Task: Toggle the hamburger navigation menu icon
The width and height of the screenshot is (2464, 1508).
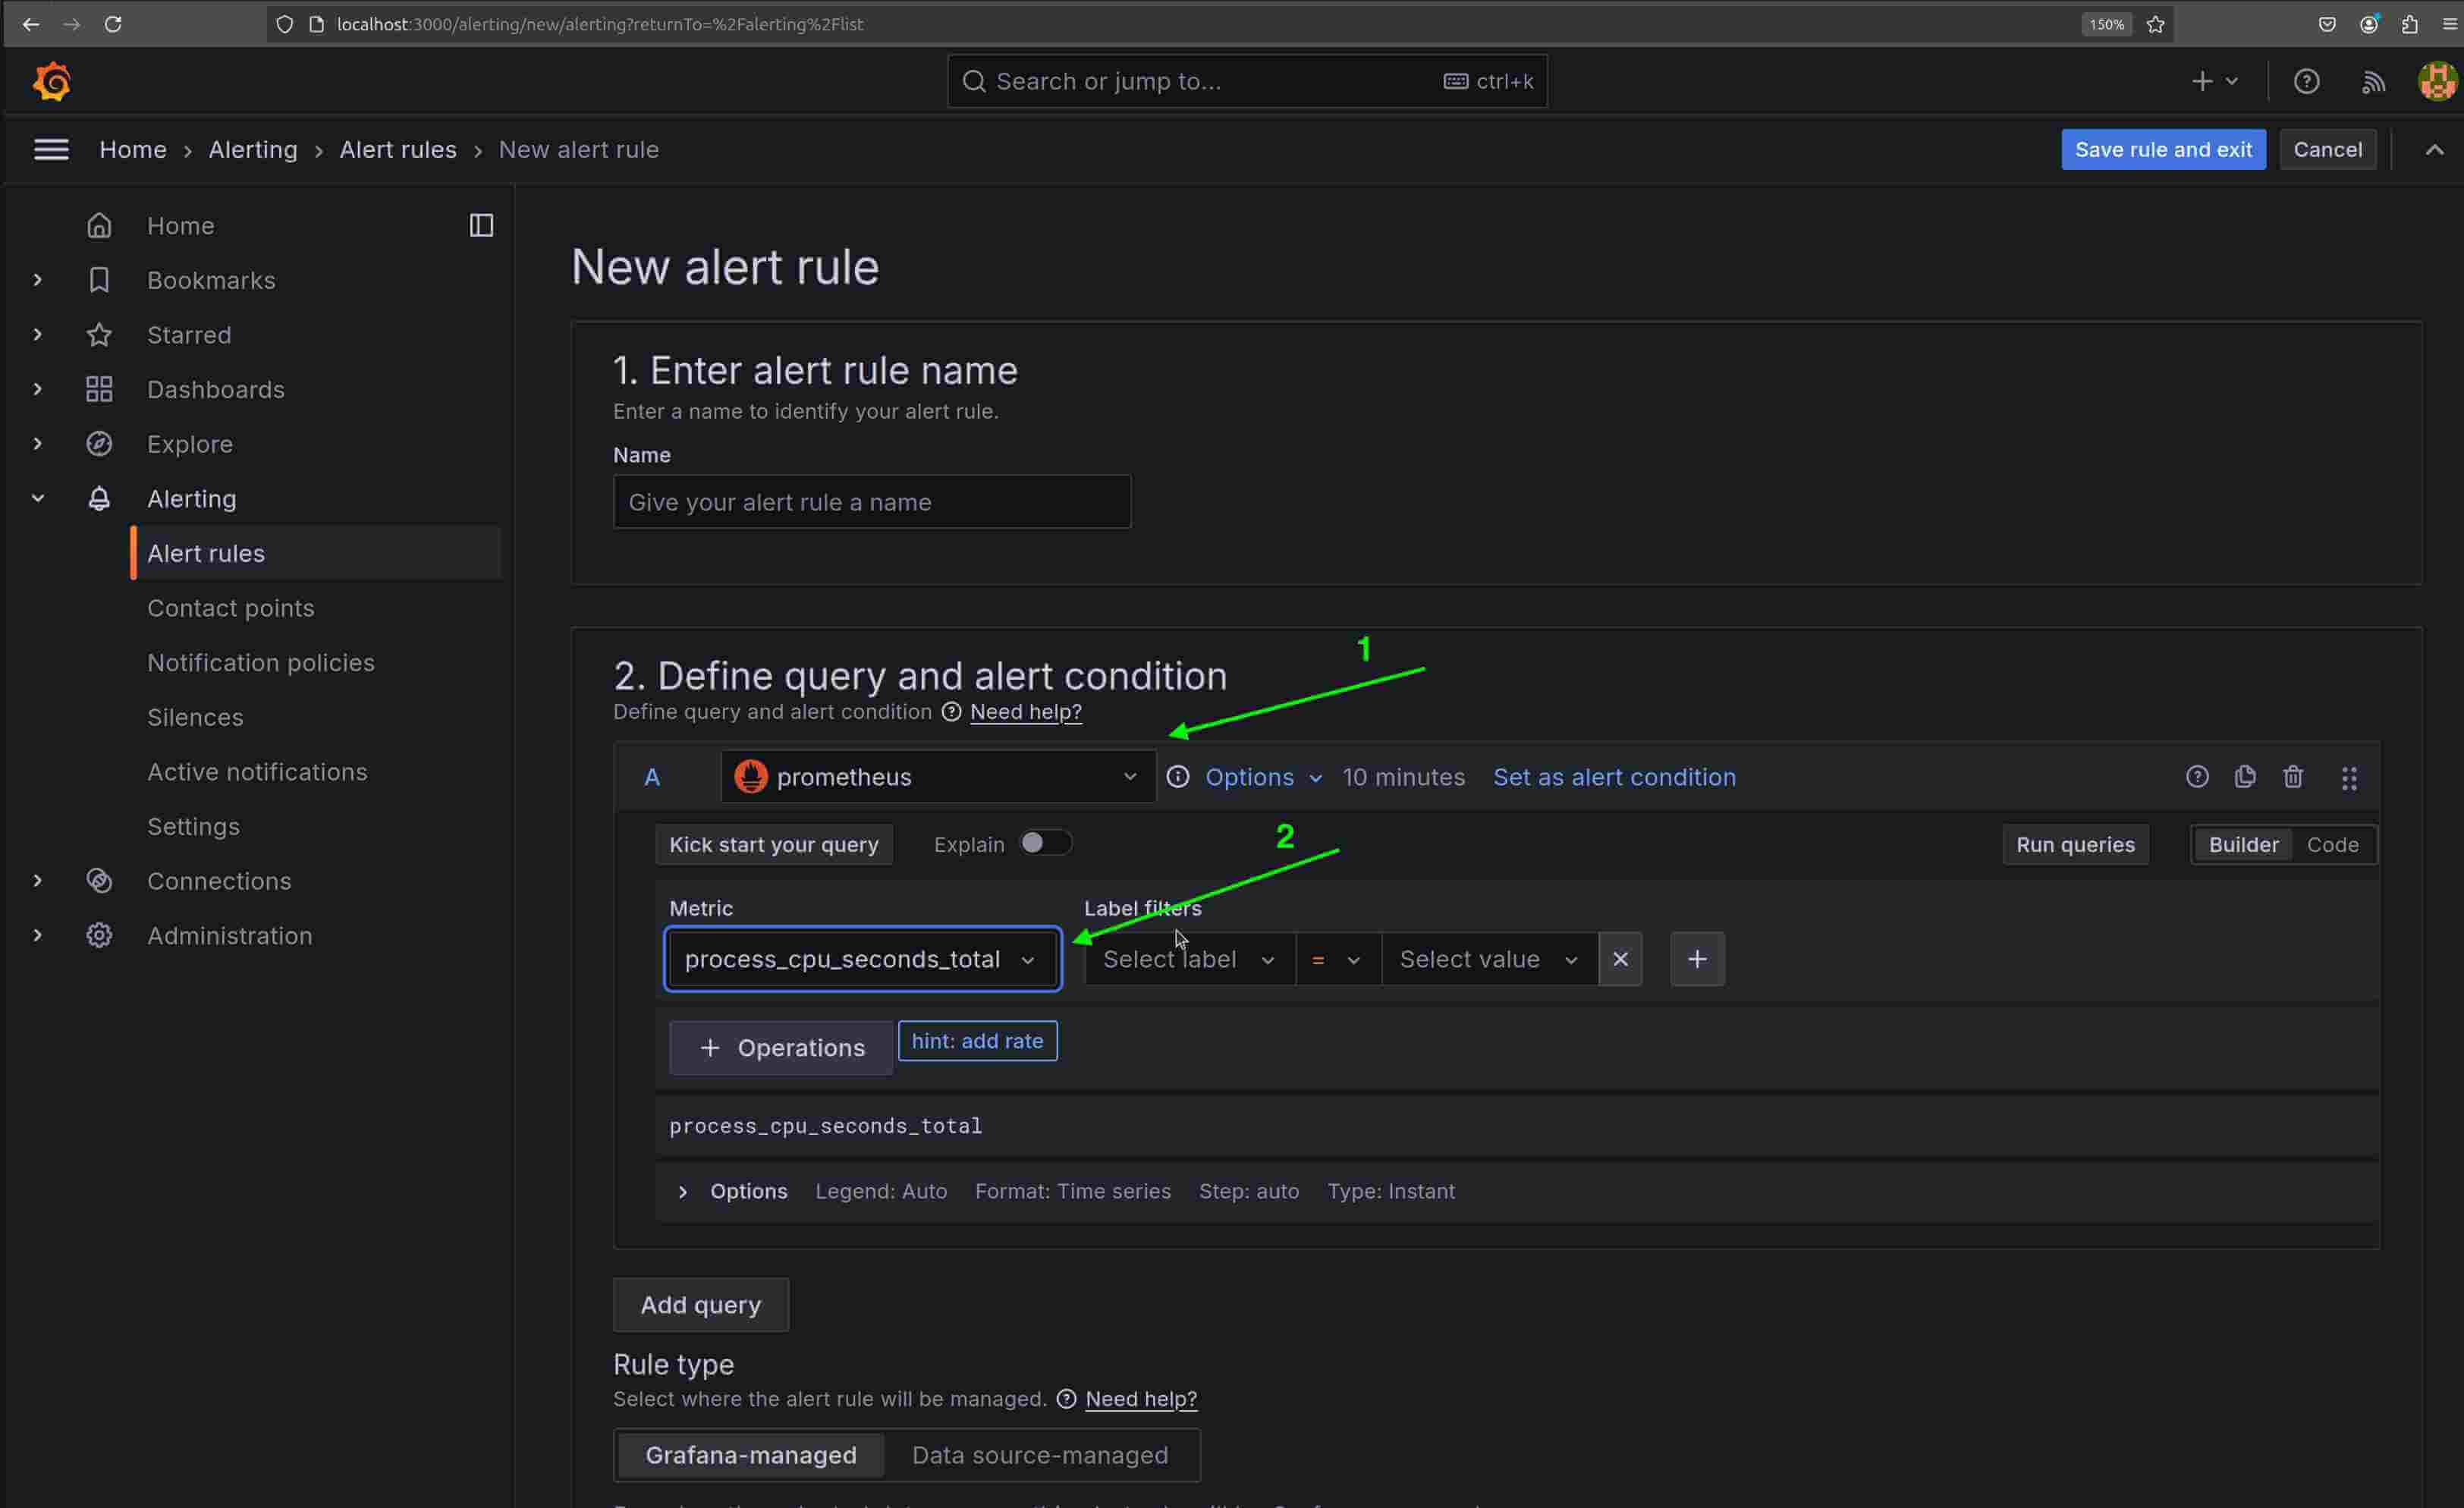Action: (50, 149)
